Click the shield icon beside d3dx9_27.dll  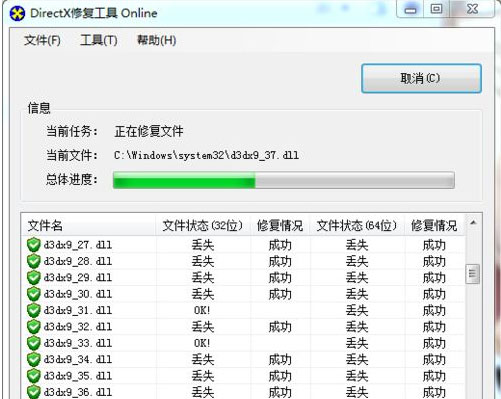coord(34,245)
